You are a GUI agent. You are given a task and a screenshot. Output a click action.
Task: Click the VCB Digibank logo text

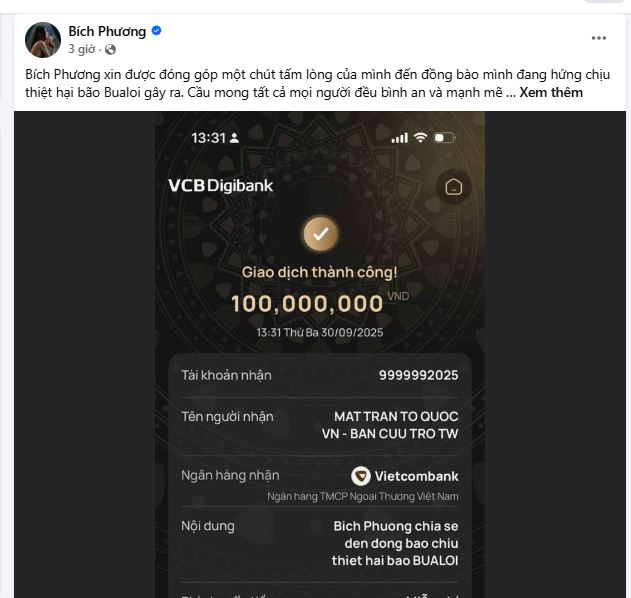click(x=221, y=186)
